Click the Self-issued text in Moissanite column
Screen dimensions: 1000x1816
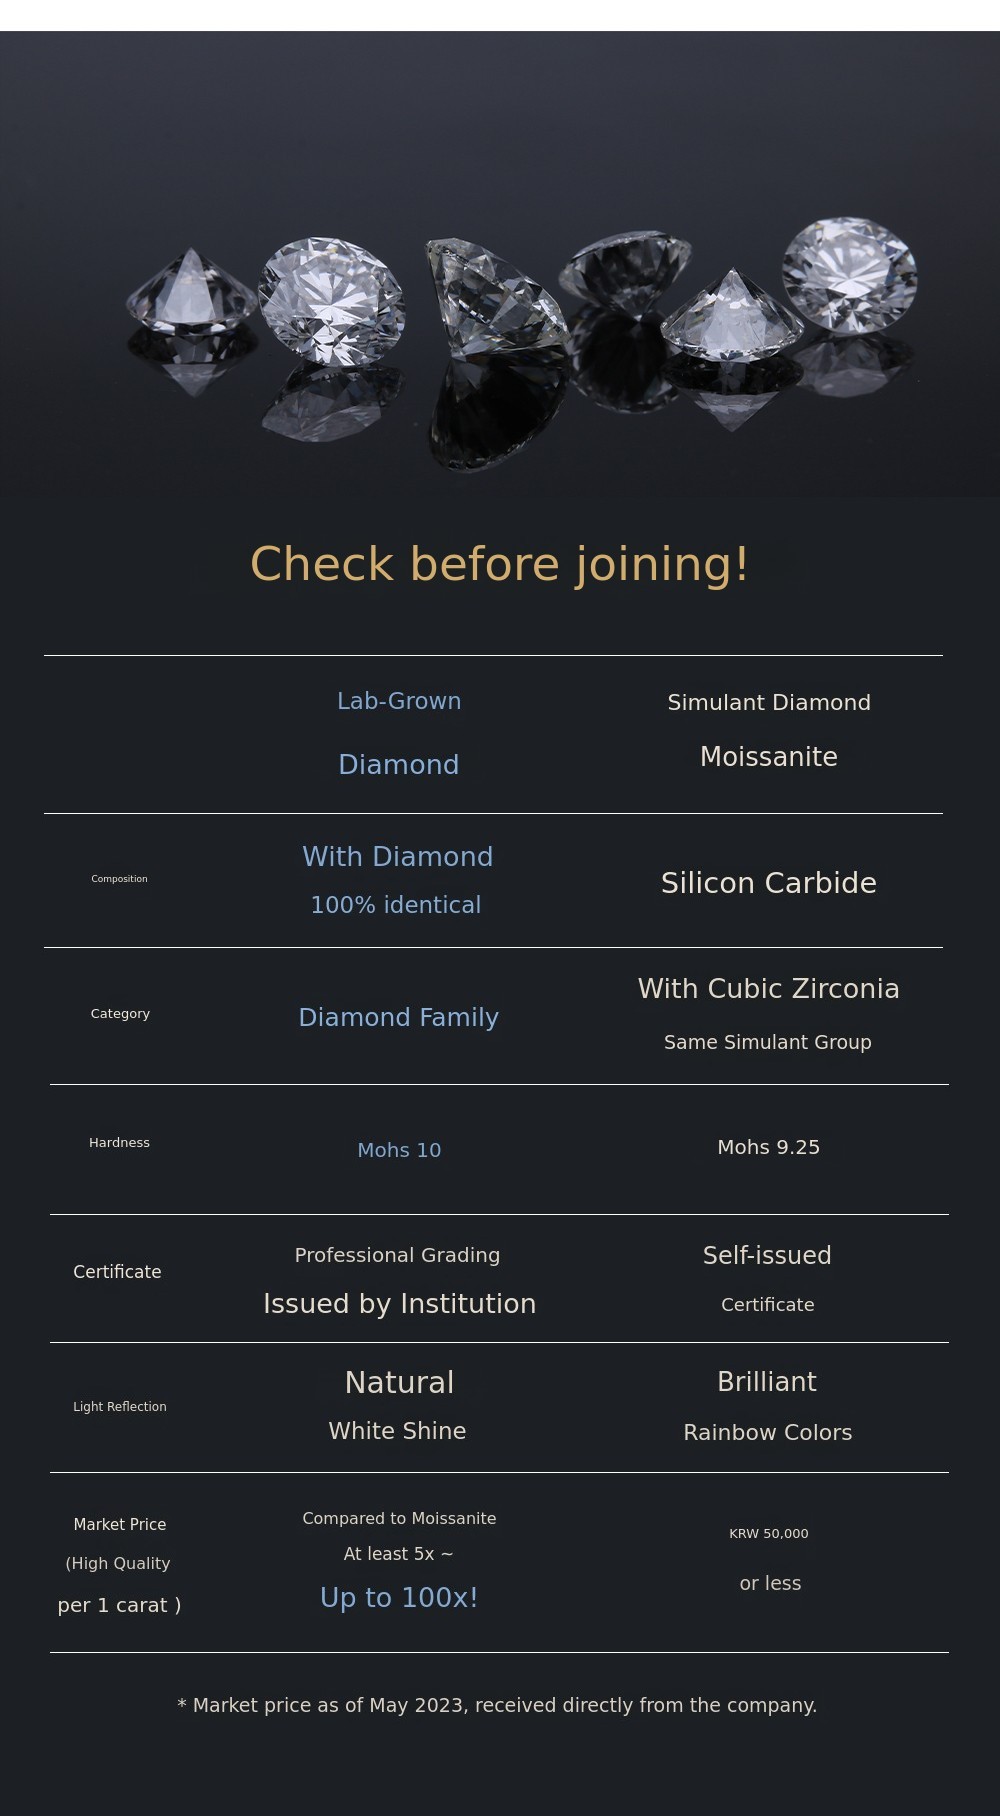(x=767, y=1256)
